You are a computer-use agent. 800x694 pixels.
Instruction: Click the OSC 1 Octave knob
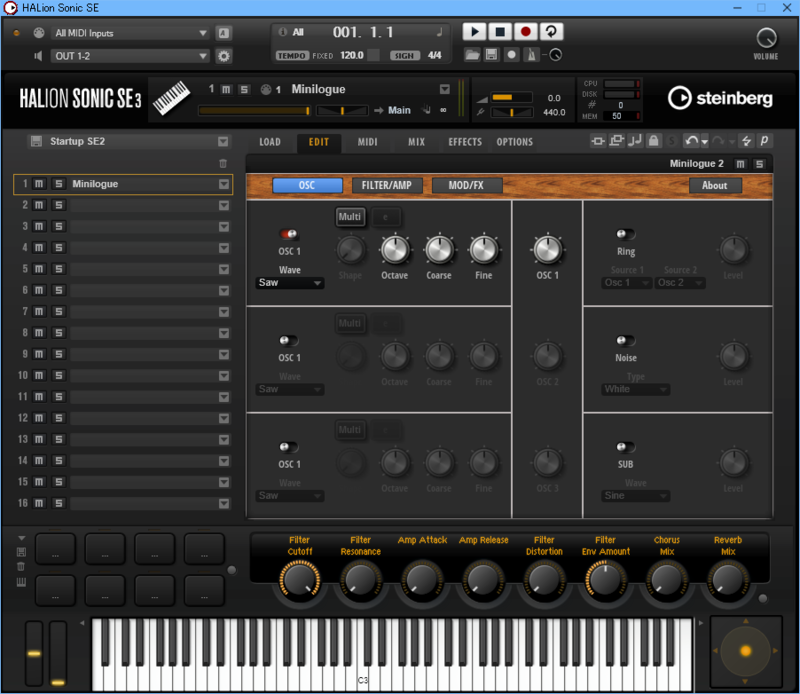pos(395,250)
